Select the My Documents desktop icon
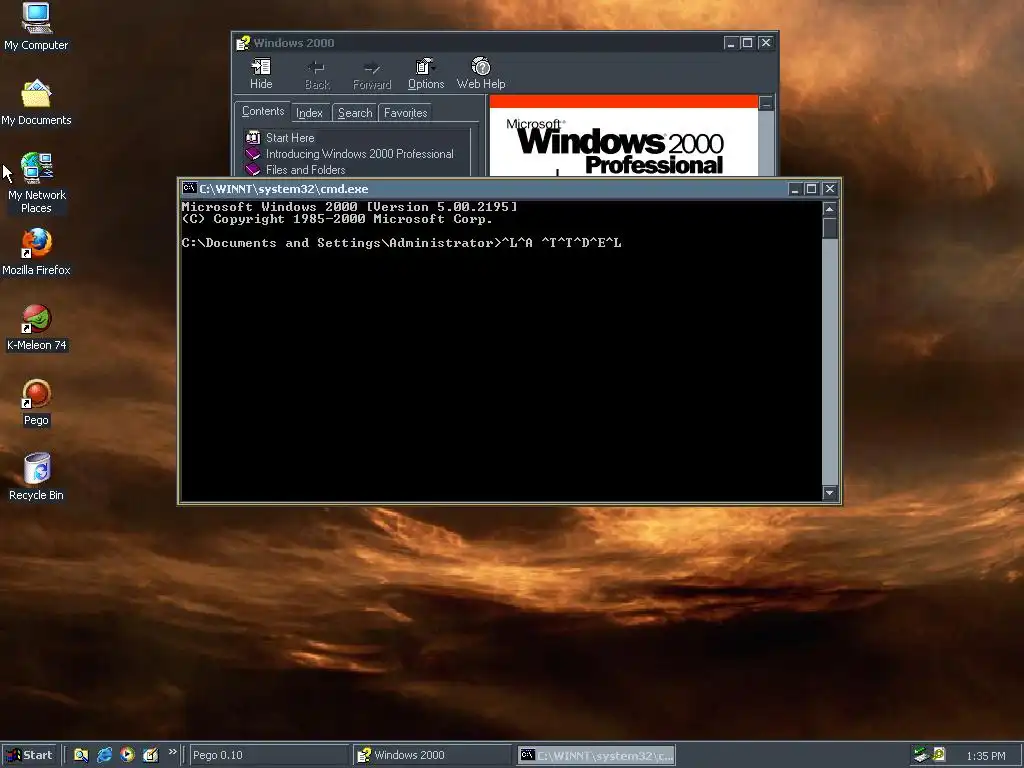1024x768 pixels. [x=36, y=102]
